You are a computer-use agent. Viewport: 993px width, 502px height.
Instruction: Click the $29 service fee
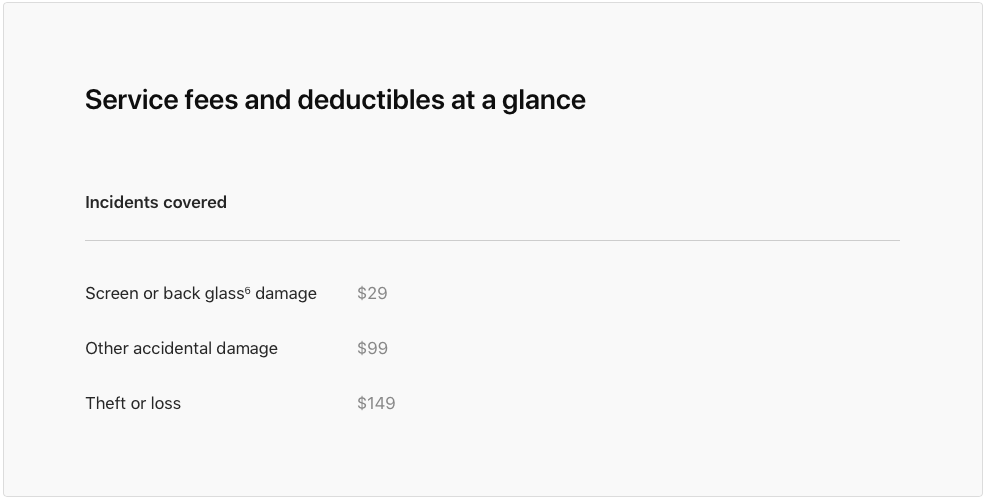[372, 293]
